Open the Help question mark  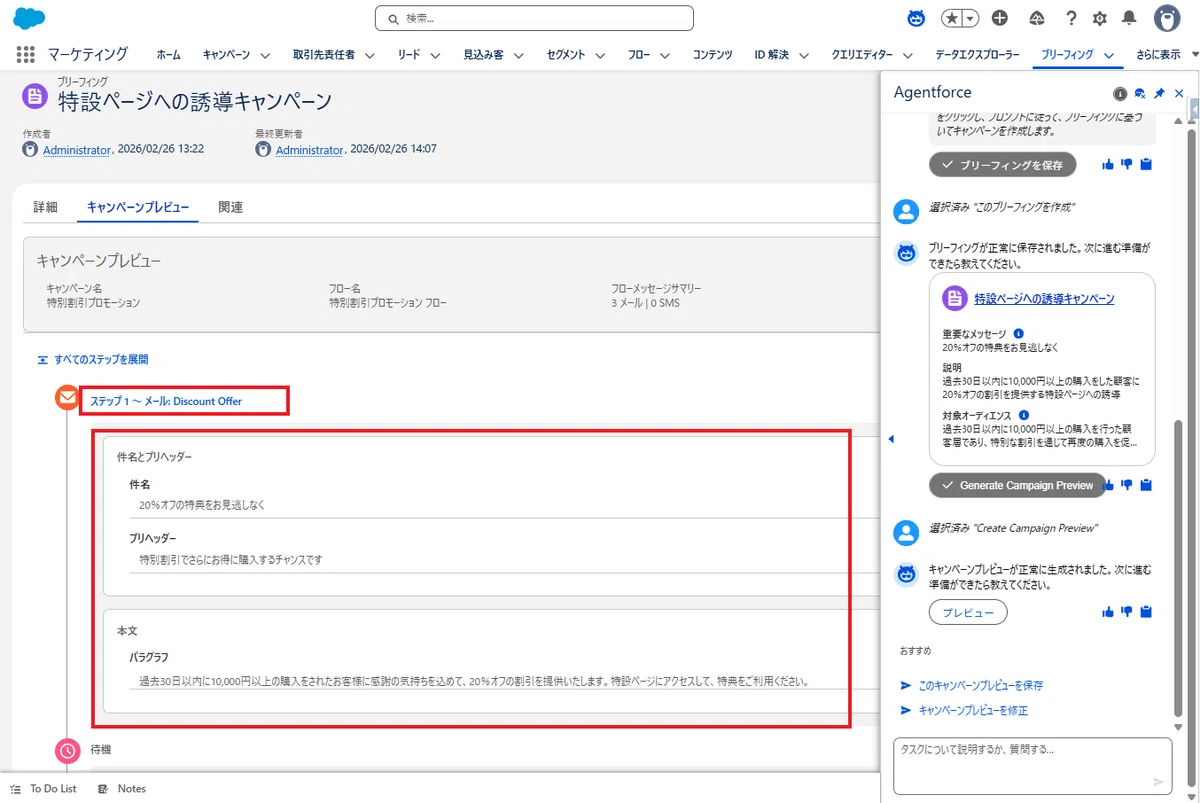tap(1071, 18)
